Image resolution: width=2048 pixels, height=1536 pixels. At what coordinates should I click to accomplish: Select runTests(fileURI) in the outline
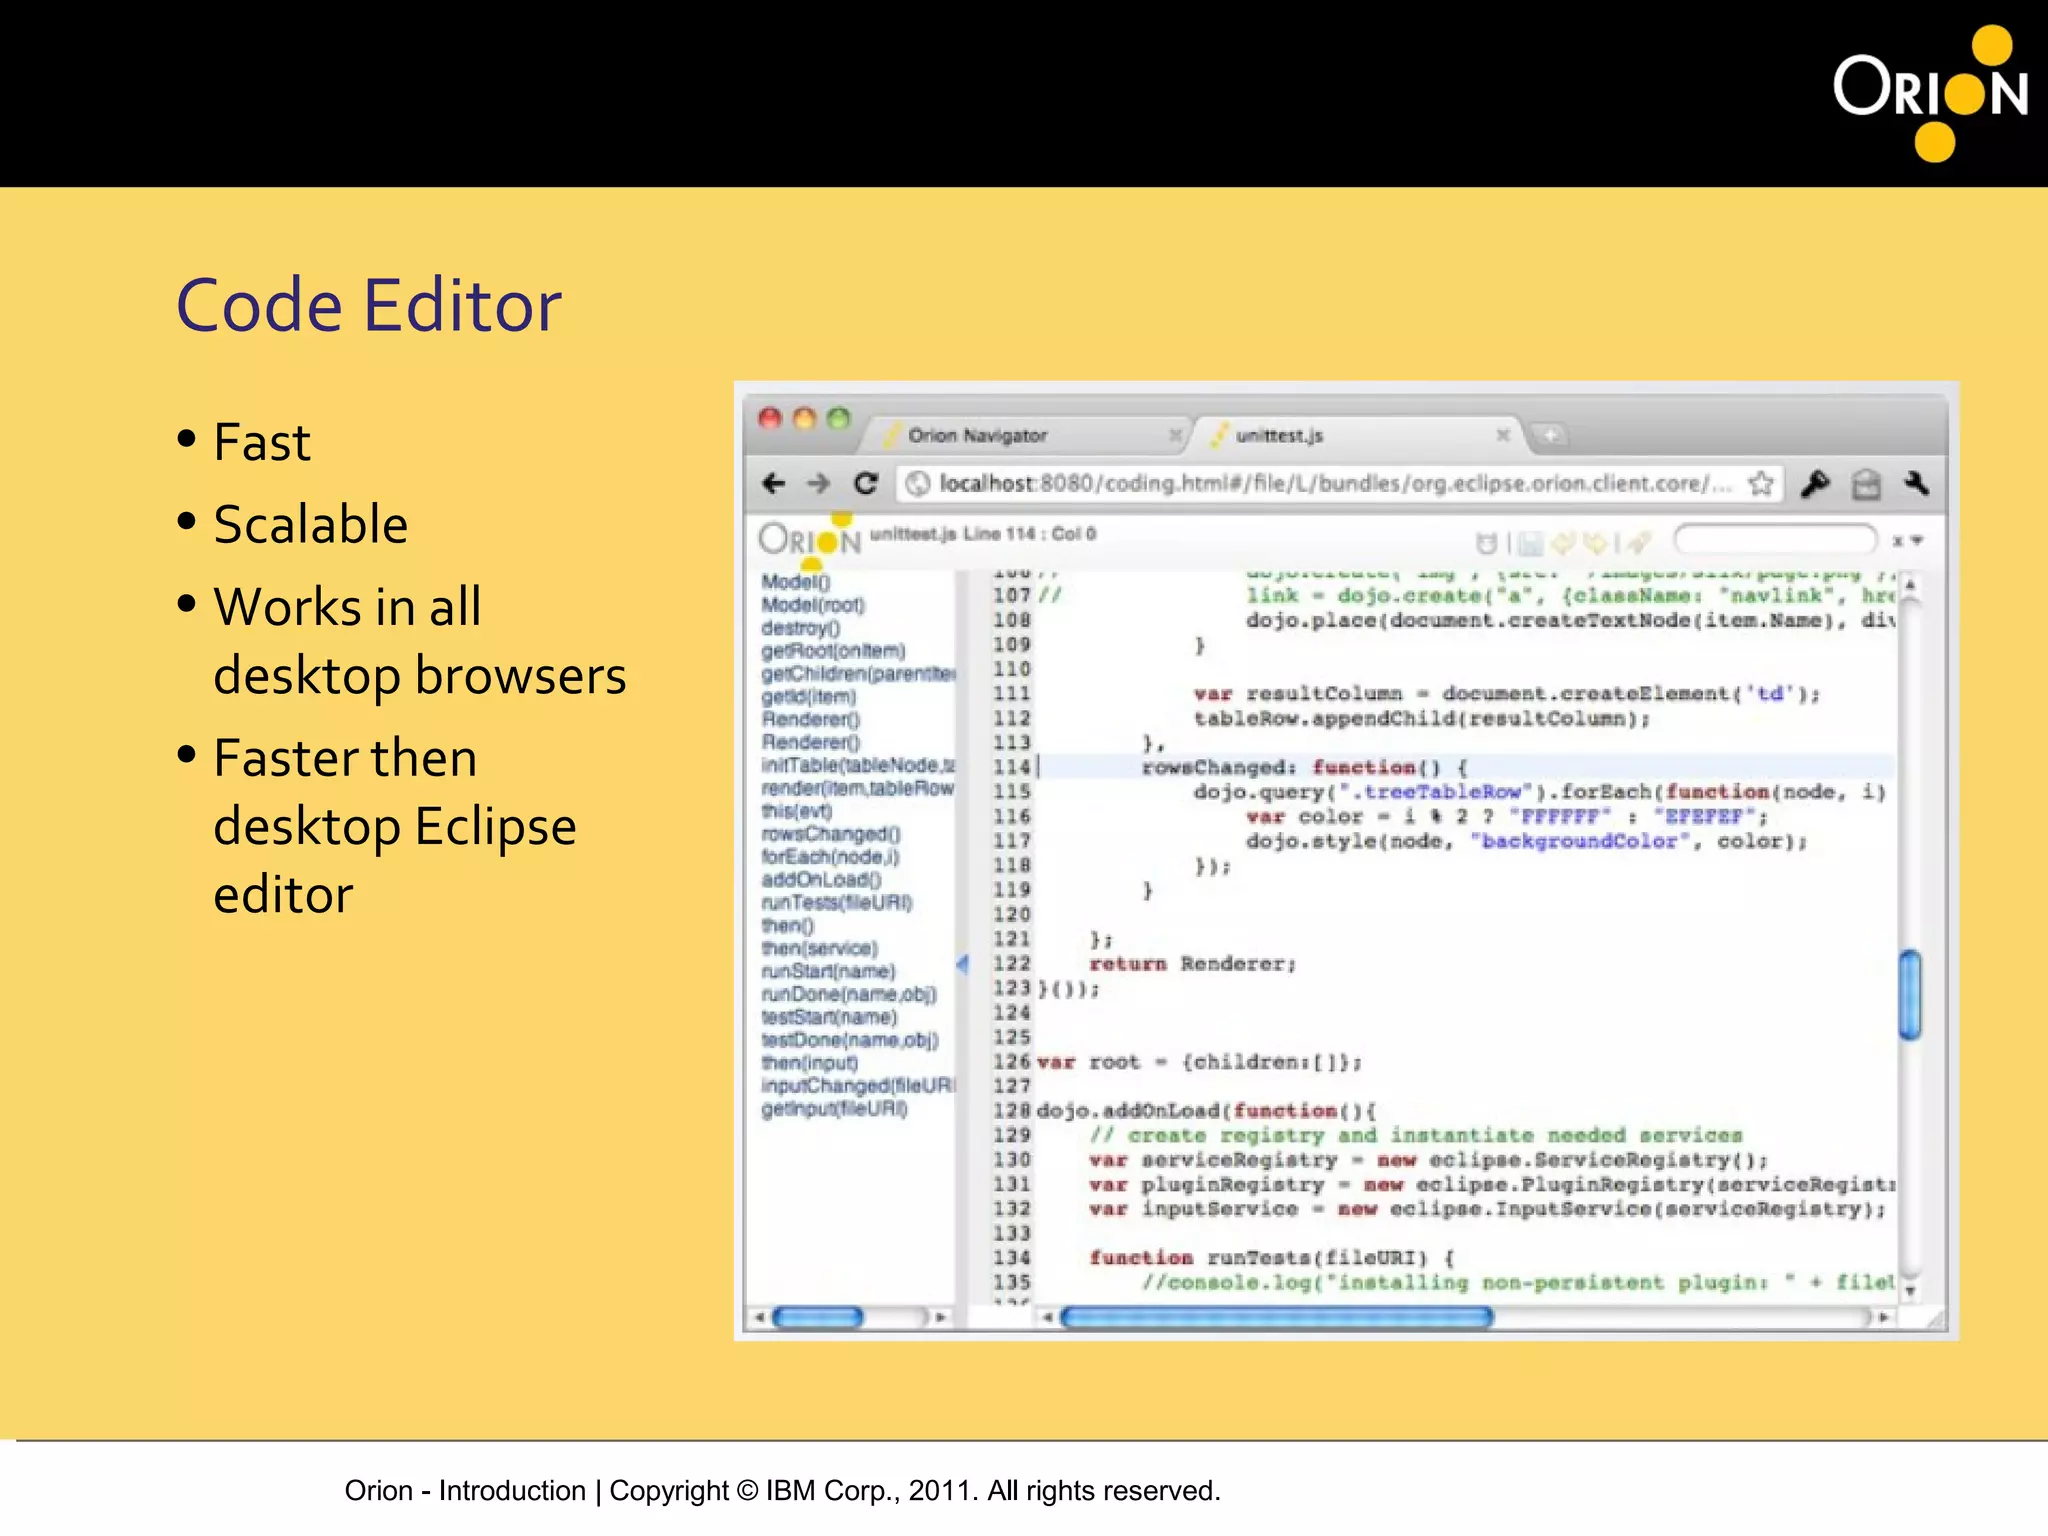tap(837, 903)
